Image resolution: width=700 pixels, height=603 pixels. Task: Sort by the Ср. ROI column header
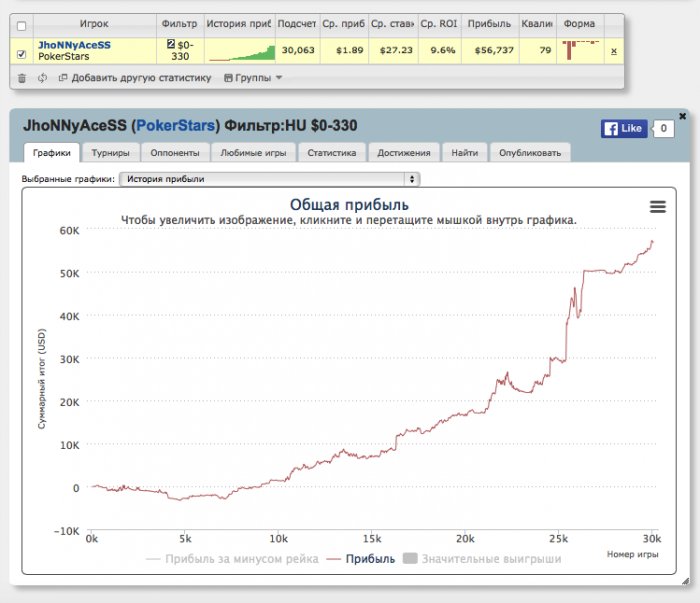pos(439,24)
